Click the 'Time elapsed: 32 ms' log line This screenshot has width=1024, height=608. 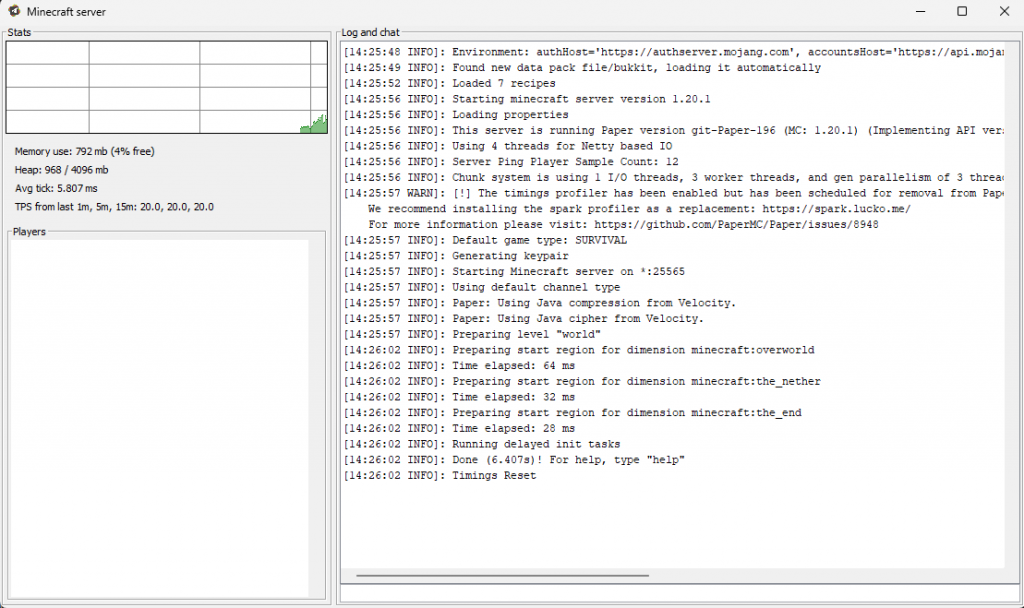[x=459, y=397]
